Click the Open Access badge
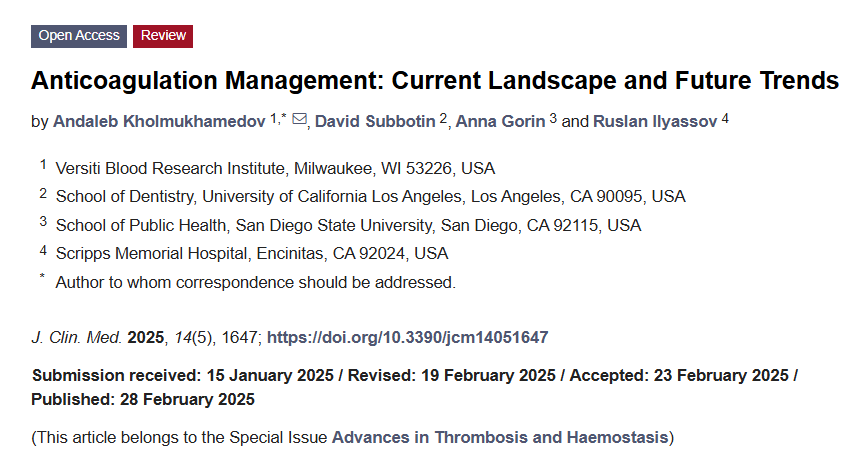The height and width of the screenshot is (455, 865). (x=79, y=36)
